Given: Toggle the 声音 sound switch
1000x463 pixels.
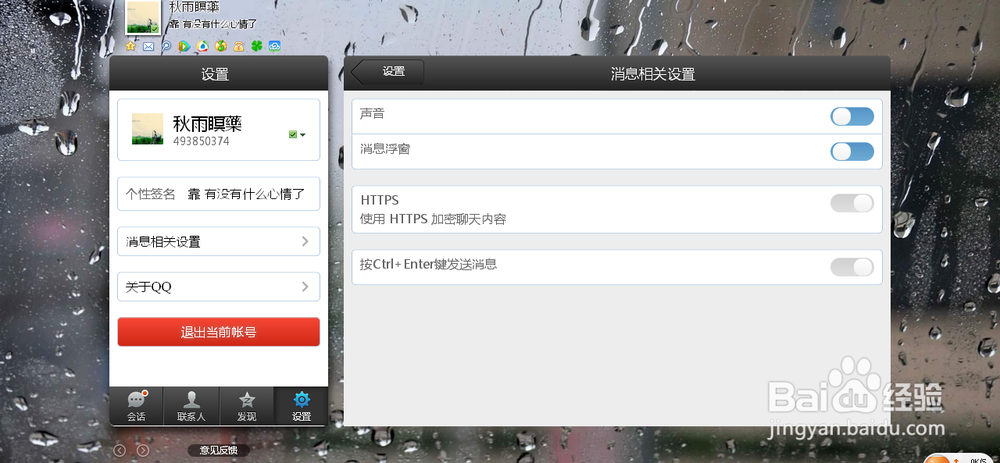Looking at the screenshot, I should point(852,116).
